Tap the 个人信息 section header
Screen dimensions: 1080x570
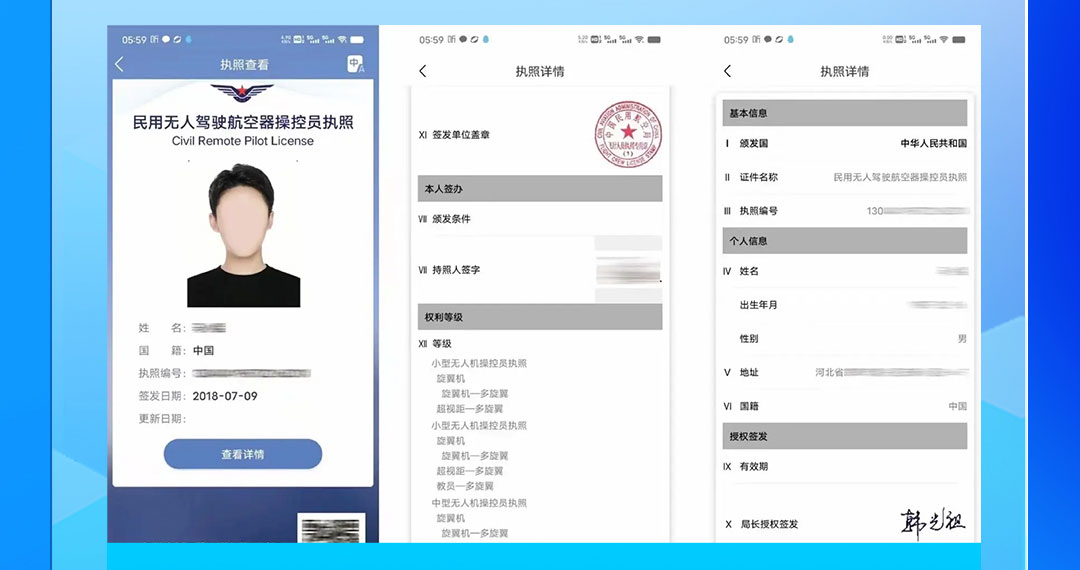click(844, 241)
